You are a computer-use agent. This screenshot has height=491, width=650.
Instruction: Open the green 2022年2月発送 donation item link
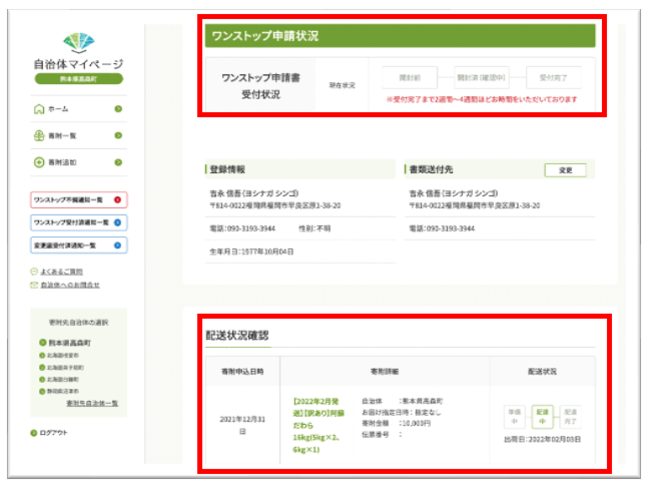(316, 416)
